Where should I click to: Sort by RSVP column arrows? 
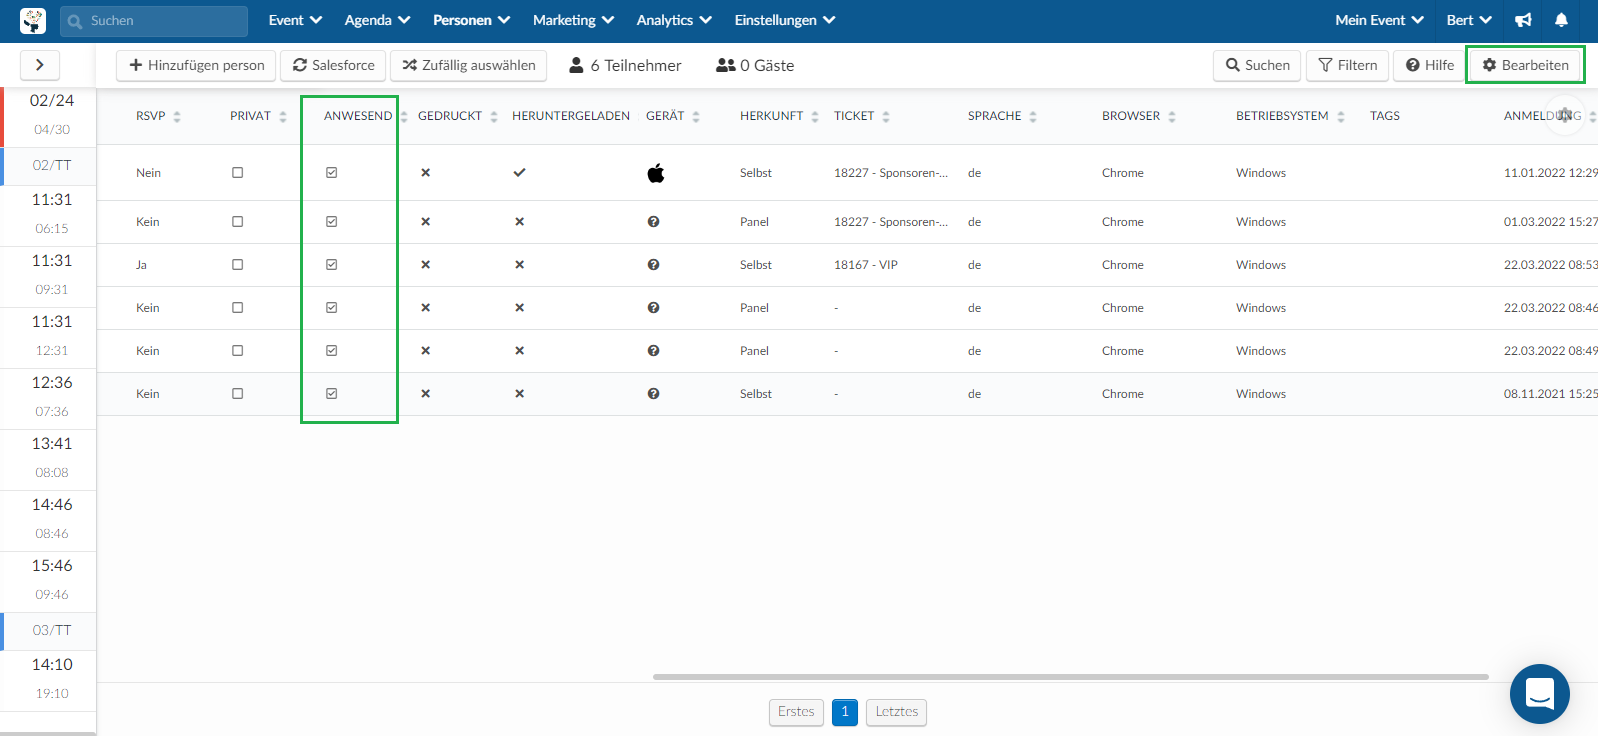(x=177, y=117)
